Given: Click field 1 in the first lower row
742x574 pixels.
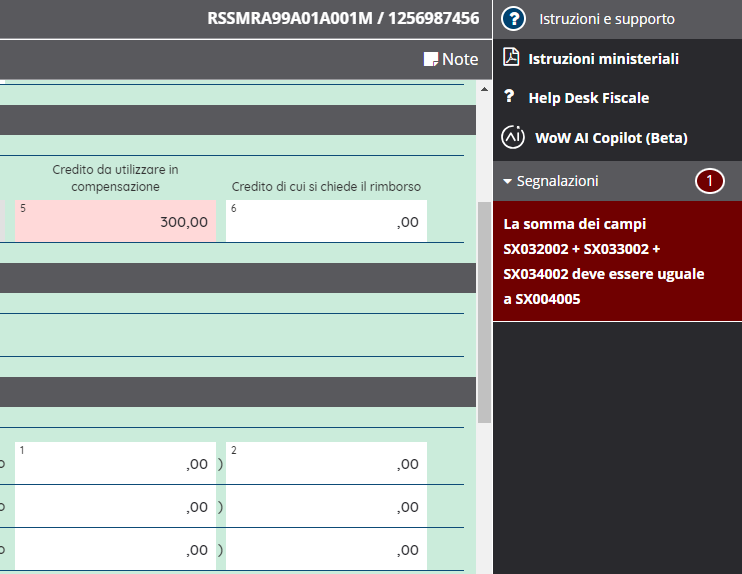Looking at the screenshot, I should [x=114, y=463].
